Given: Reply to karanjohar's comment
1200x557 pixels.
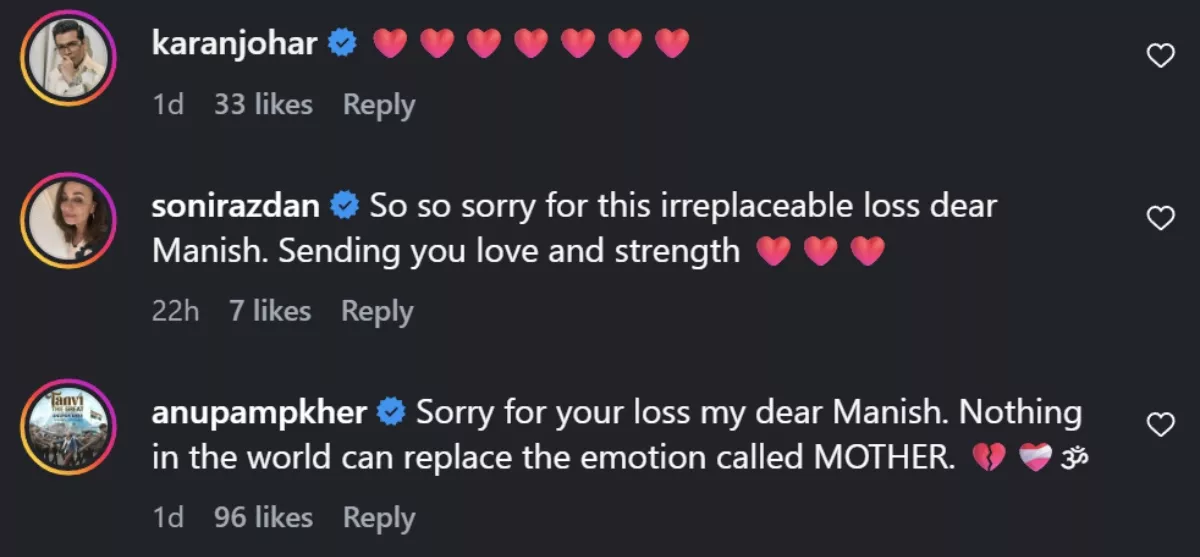Looking at the screenshot, I should click(379, 105).
